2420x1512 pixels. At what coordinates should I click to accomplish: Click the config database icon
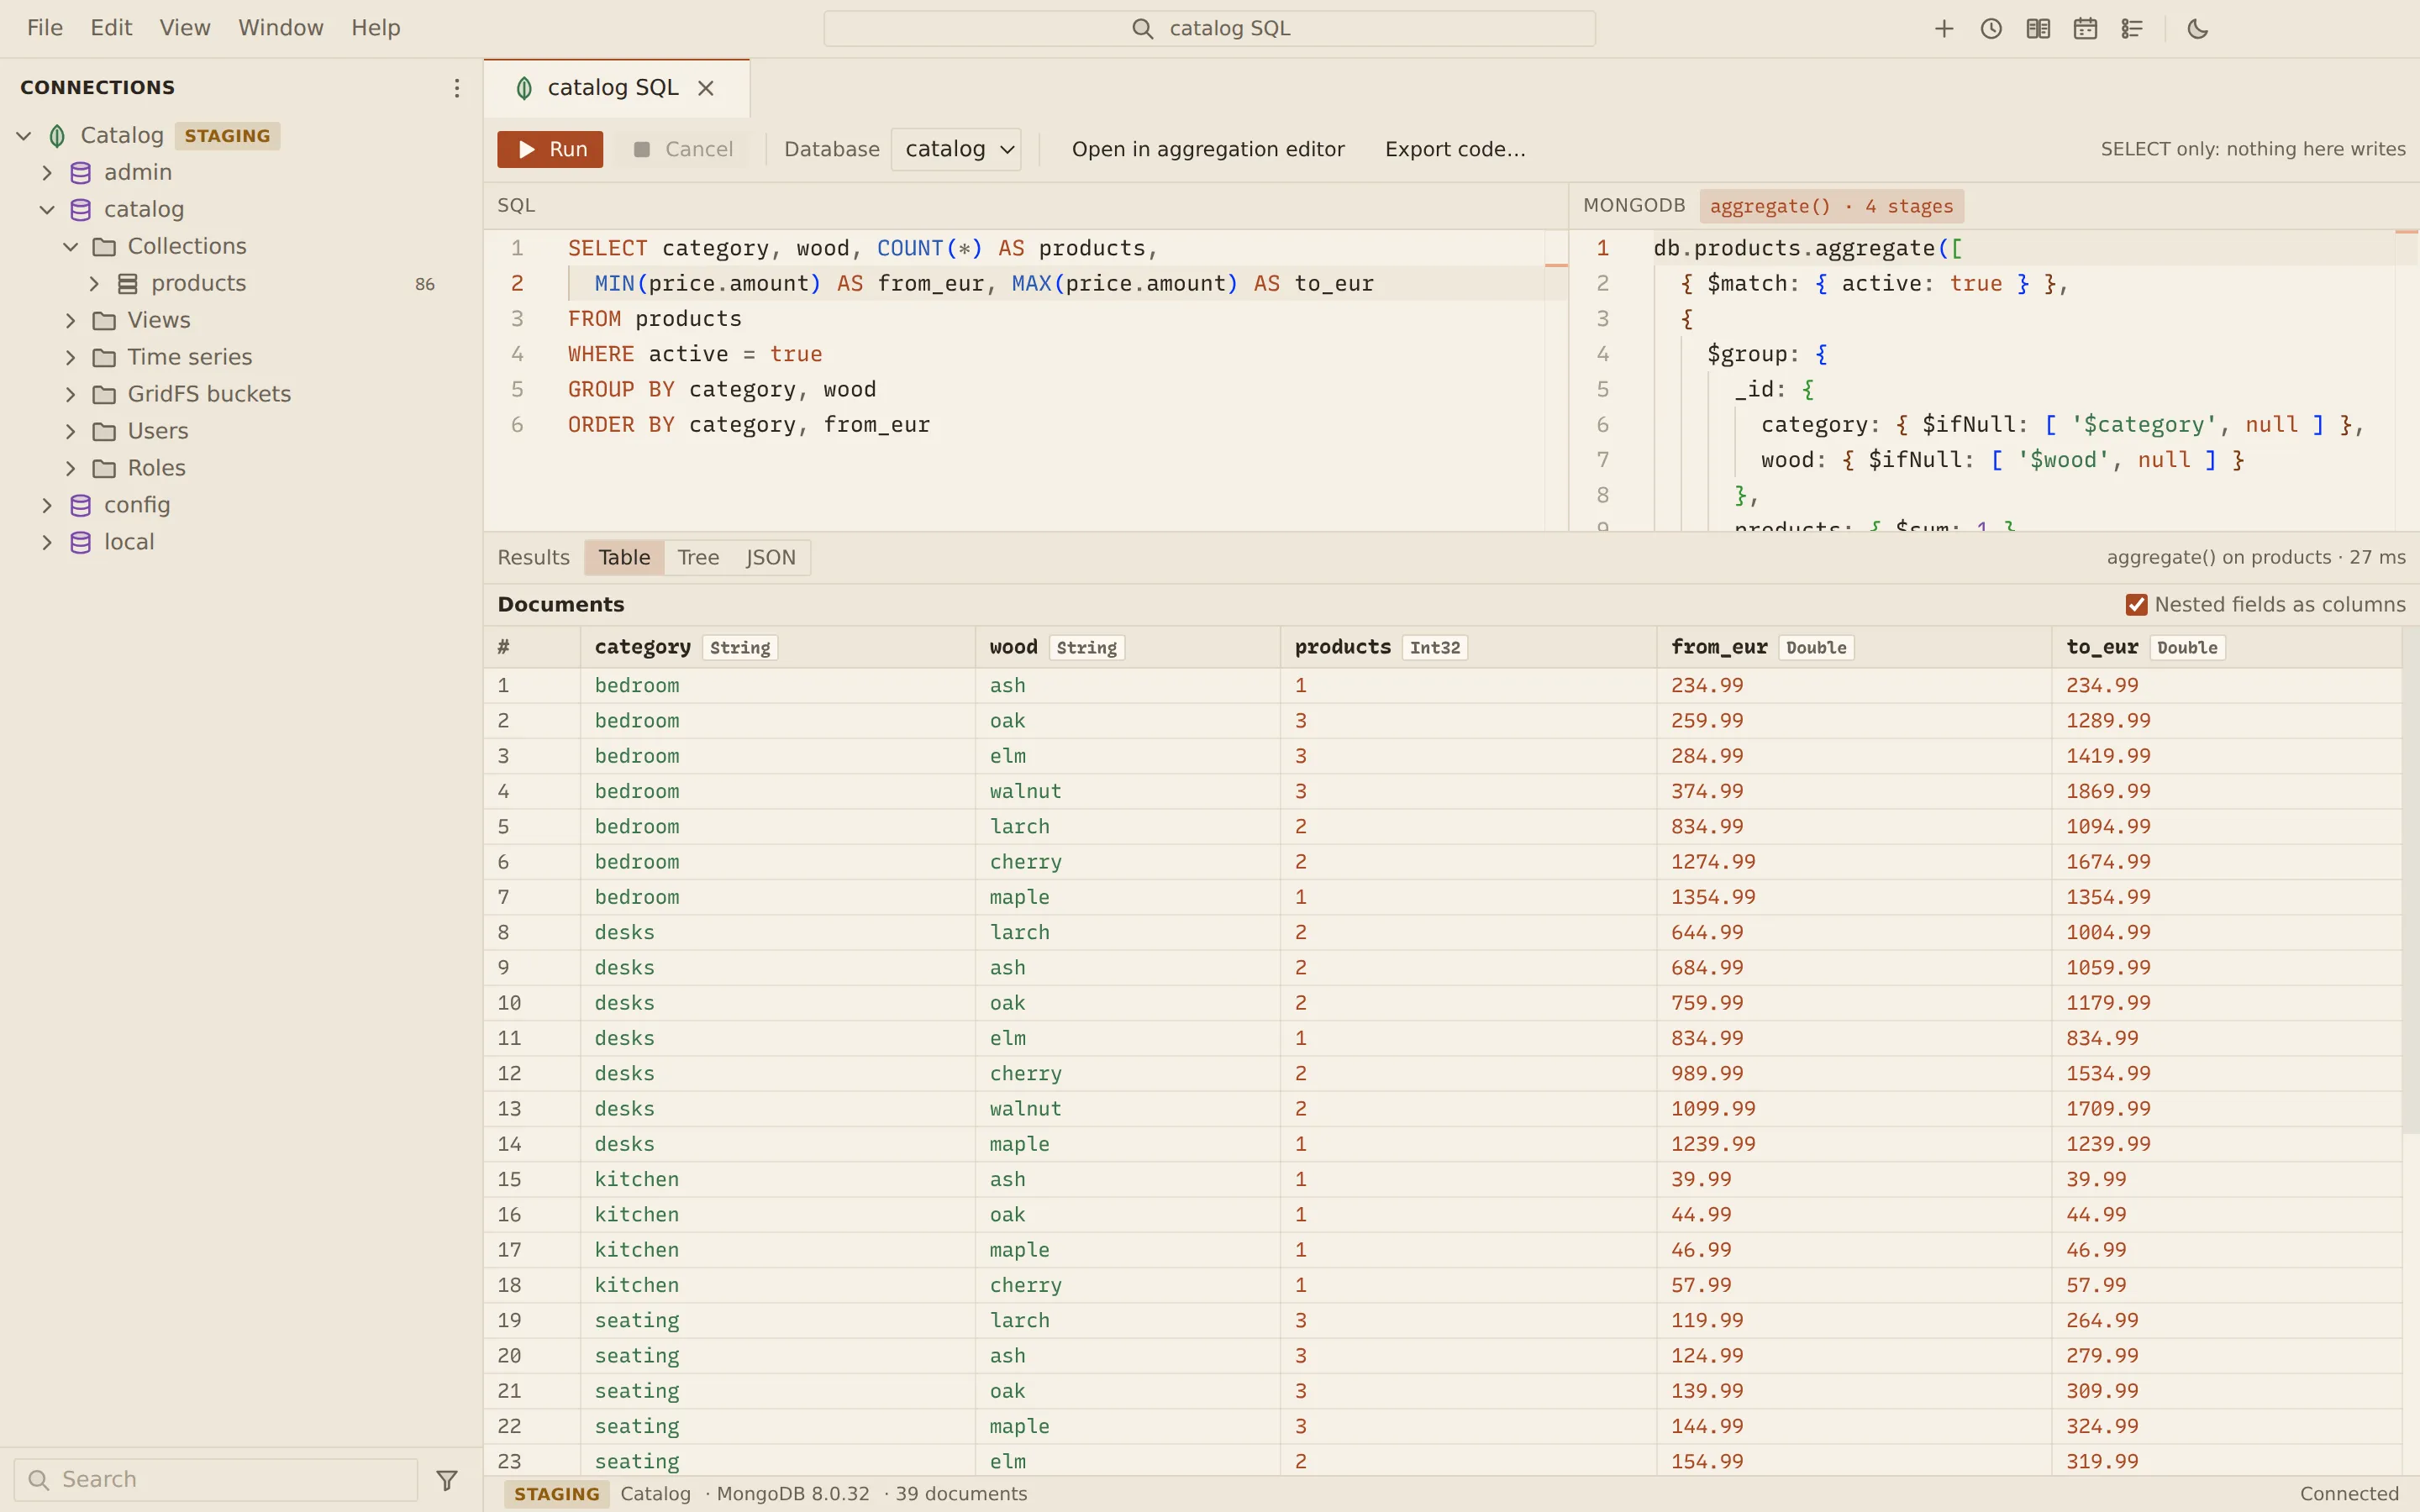(x=81, y=505)
